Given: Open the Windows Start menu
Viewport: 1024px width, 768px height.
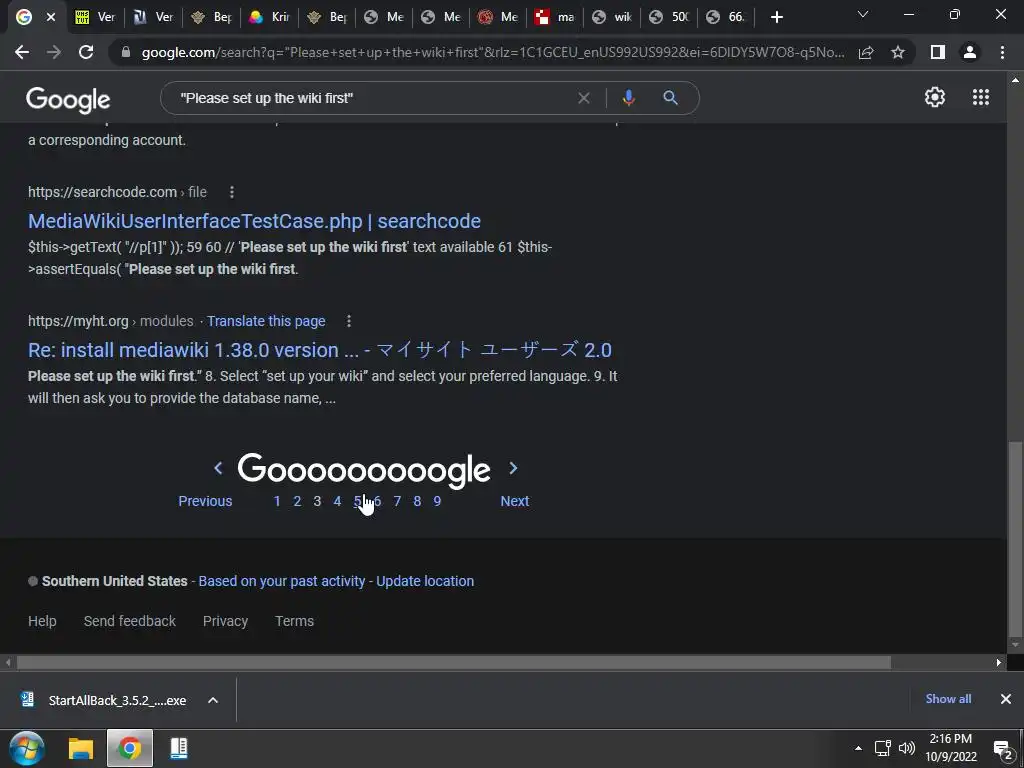Looking at the screenshot, I should pyautogui.click(x=27, y=748).
